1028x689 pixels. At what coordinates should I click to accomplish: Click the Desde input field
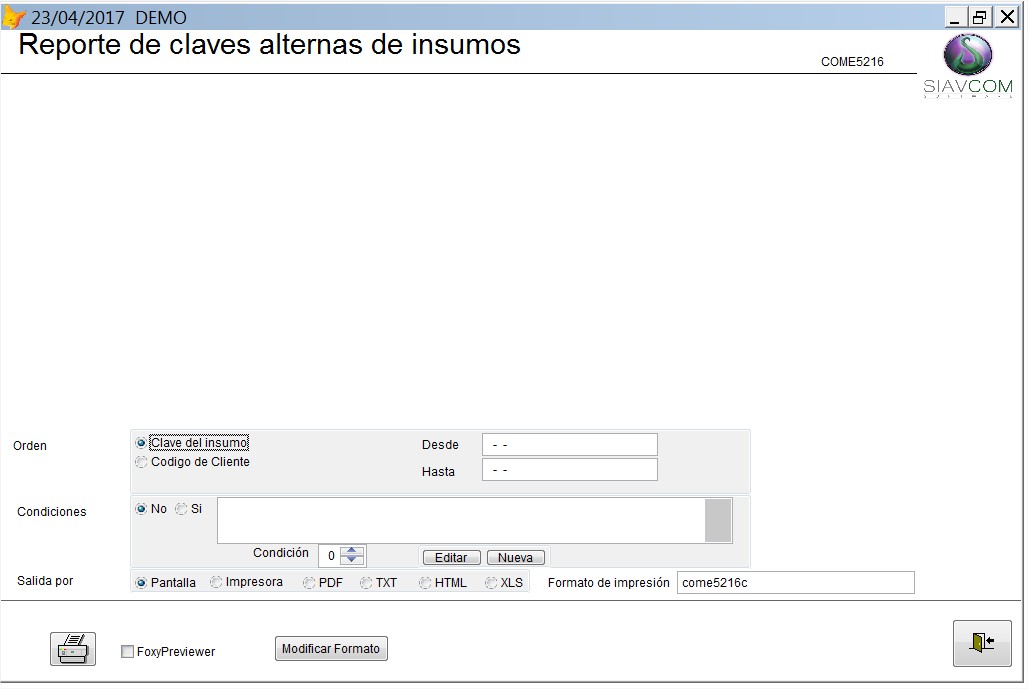pos(569,444)
